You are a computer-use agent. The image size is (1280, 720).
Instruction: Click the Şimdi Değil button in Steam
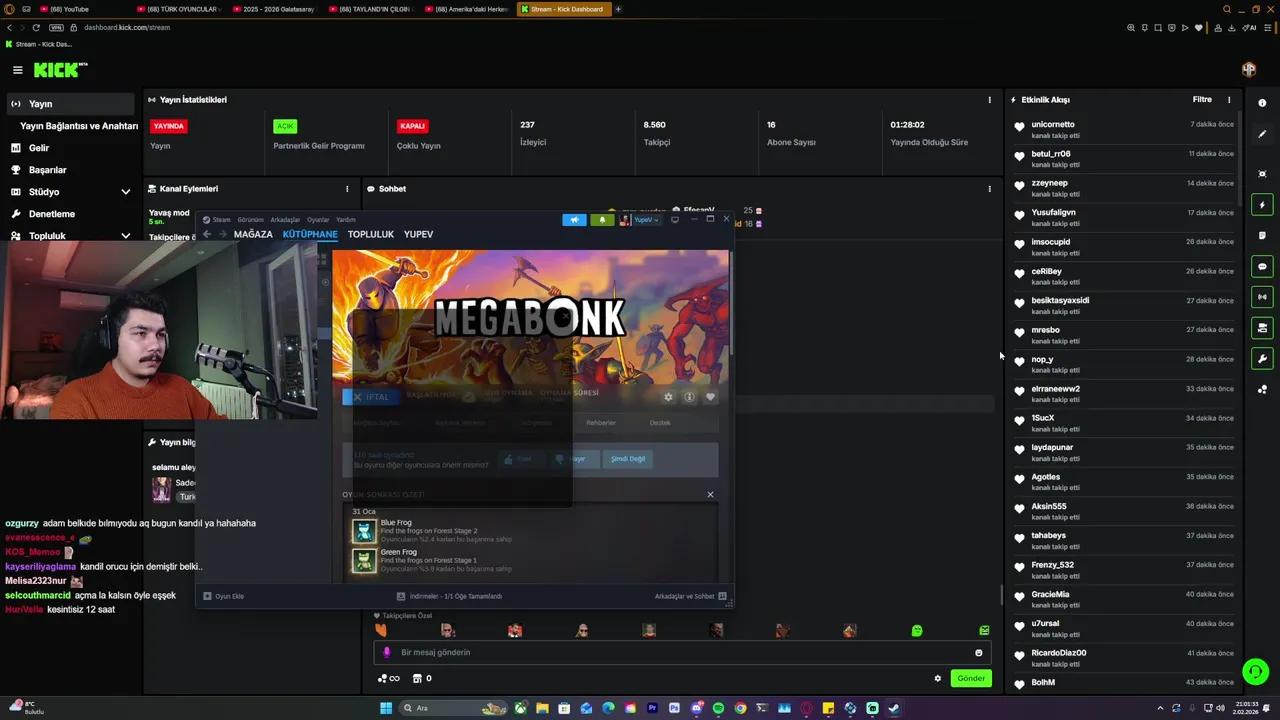(x=628, y=459)
